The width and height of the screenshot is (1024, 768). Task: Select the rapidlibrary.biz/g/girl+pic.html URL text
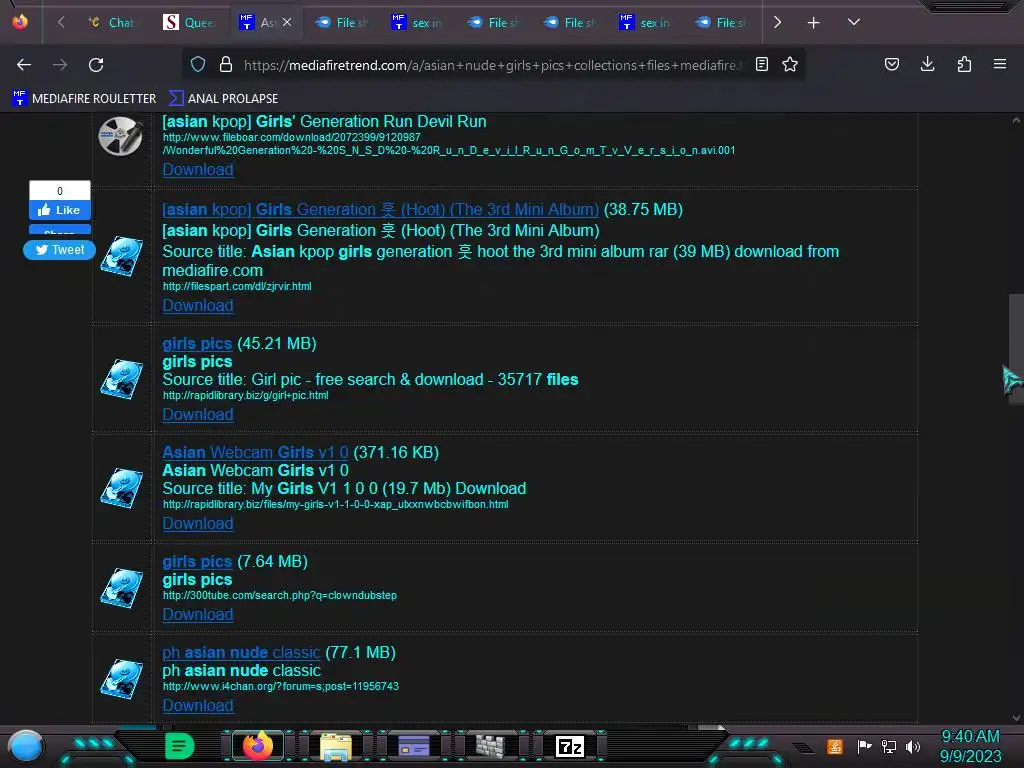point(246,396)
